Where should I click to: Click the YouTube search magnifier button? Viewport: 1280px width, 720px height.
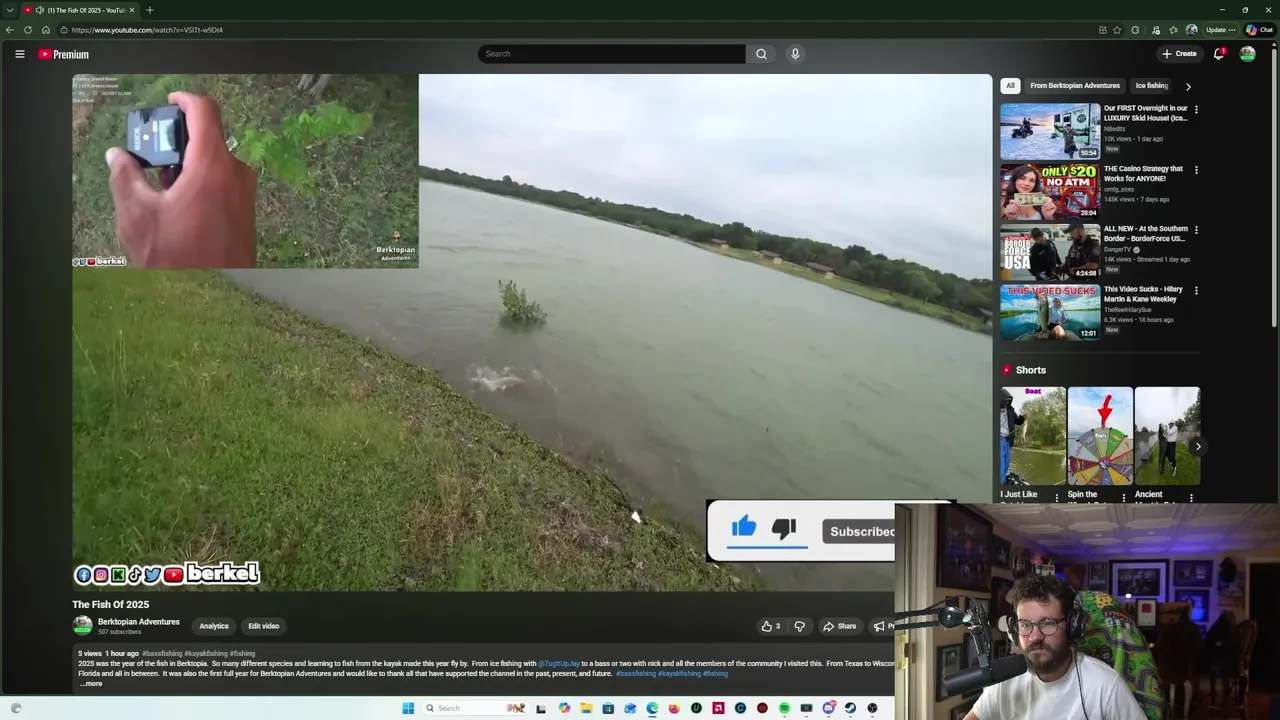[761, 54]
